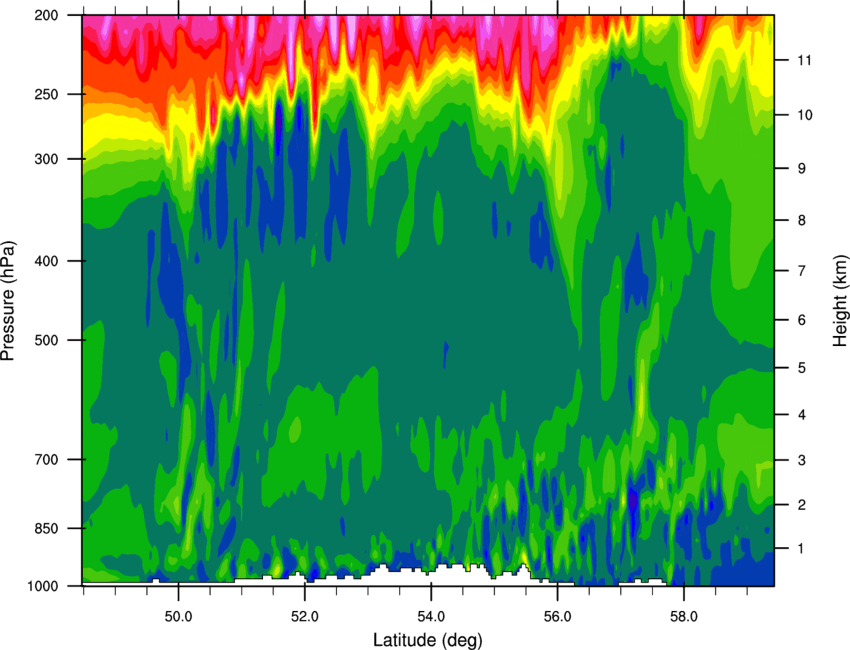
Task: Click the 6 km height label
Action: point(802,320)
